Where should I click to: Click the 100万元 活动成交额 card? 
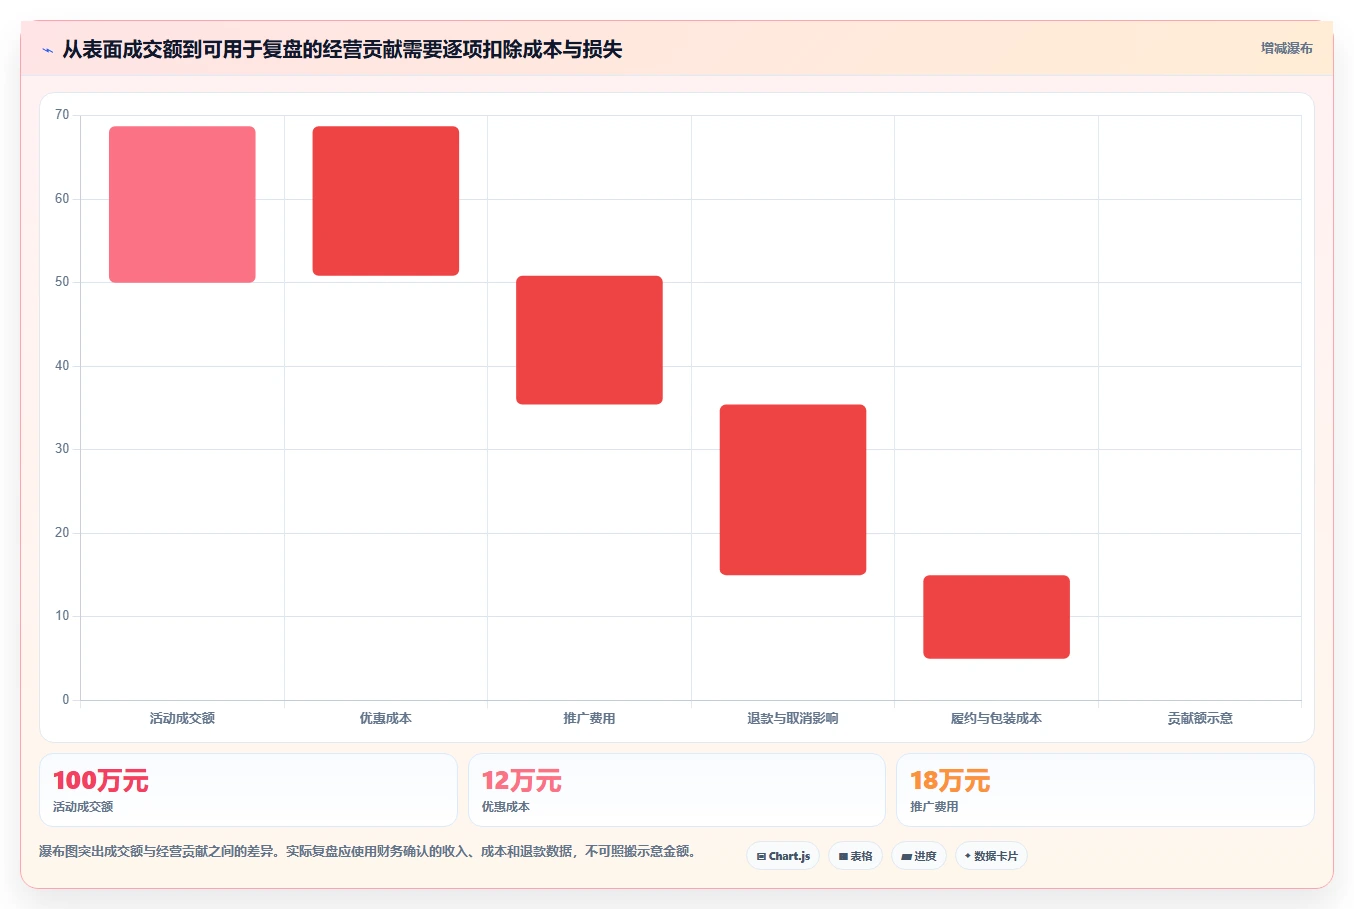click(x=248, y=790)
